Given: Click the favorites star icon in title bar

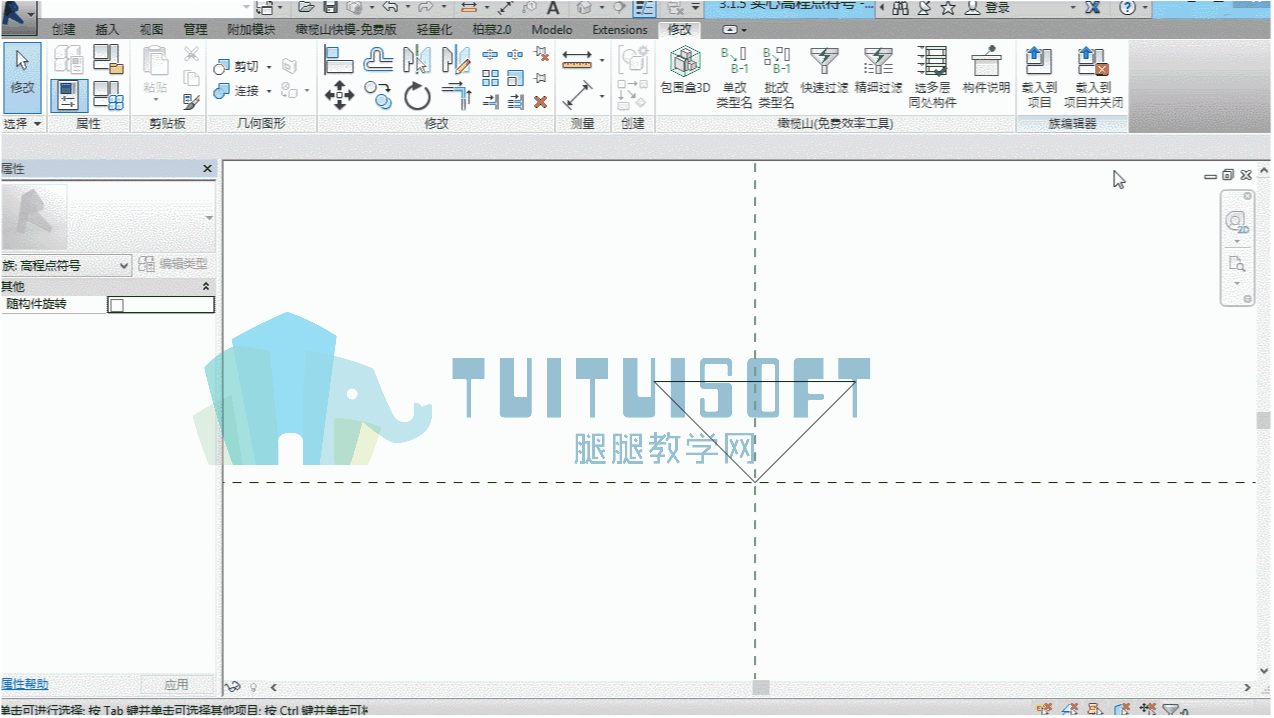Looking at the screenshot, I should [x=947, y=7].
